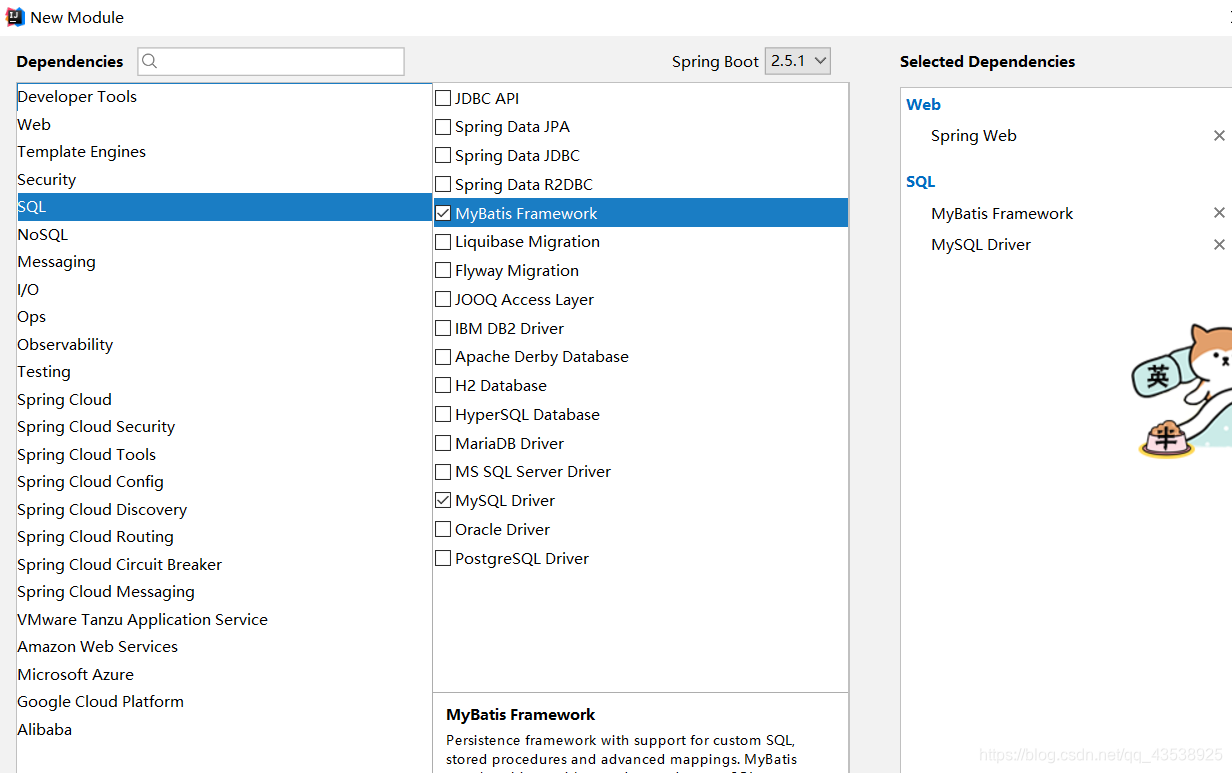The width and height of the screenshot is (1232, 773).
Task: Select the Web category in list
Action: tap(224, 125)
